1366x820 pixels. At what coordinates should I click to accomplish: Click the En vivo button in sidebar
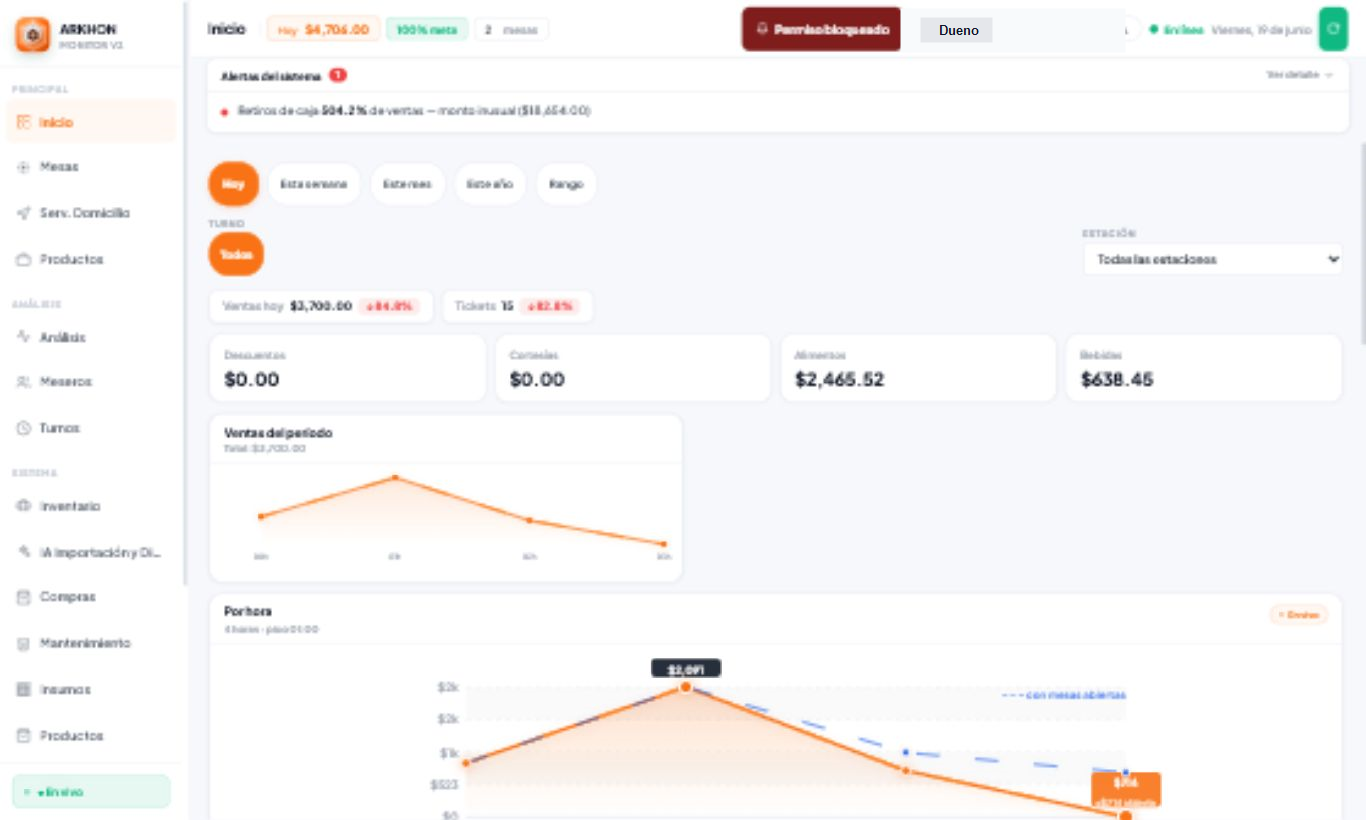[x=91, y=791]
